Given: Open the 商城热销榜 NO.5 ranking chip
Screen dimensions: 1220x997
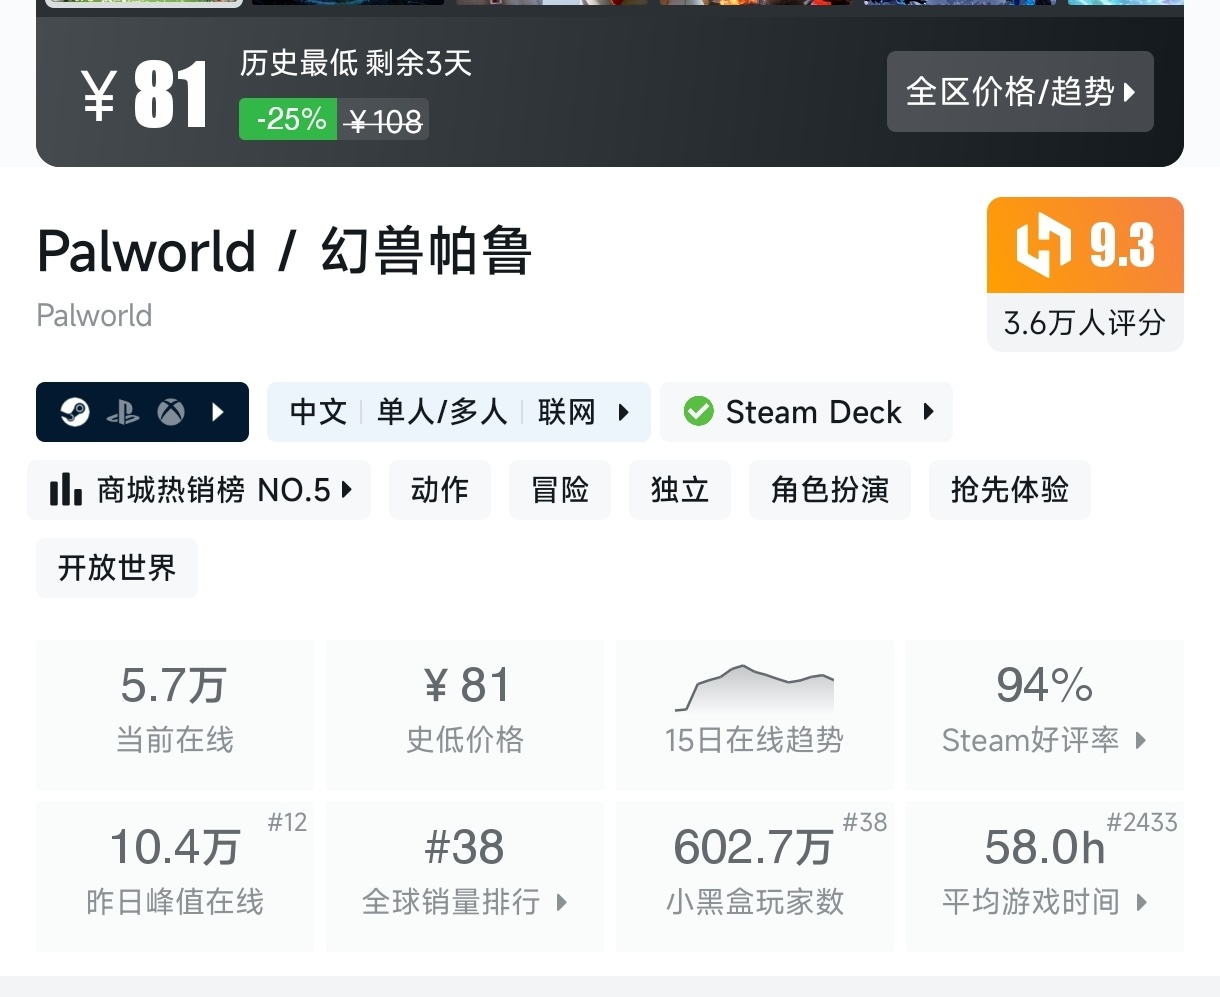Looking at the screenshot, I should click(199, 490).
